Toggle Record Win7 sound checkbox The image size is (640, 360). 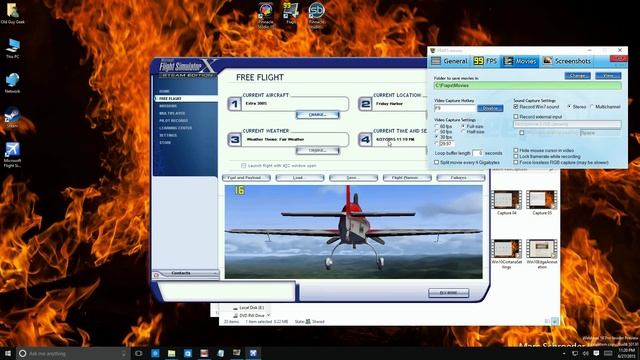(516, 107)
